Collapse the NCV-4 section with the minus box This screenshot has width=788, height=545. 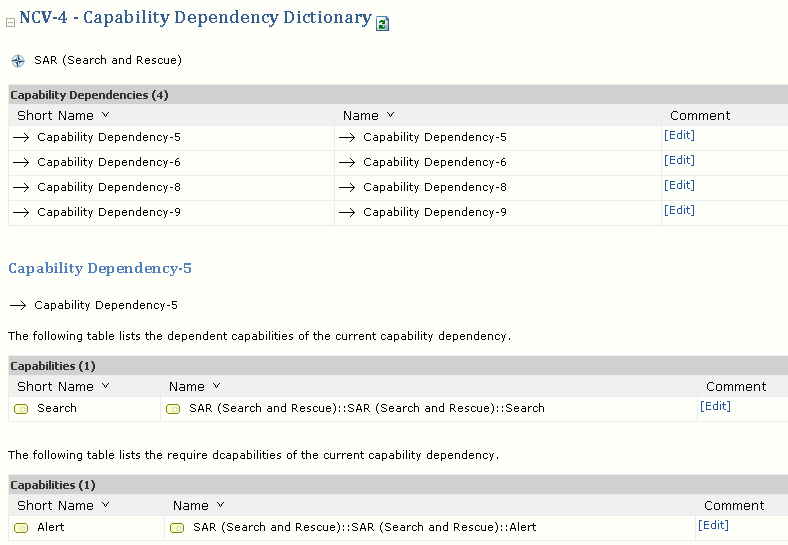click(x=11, y=23)
